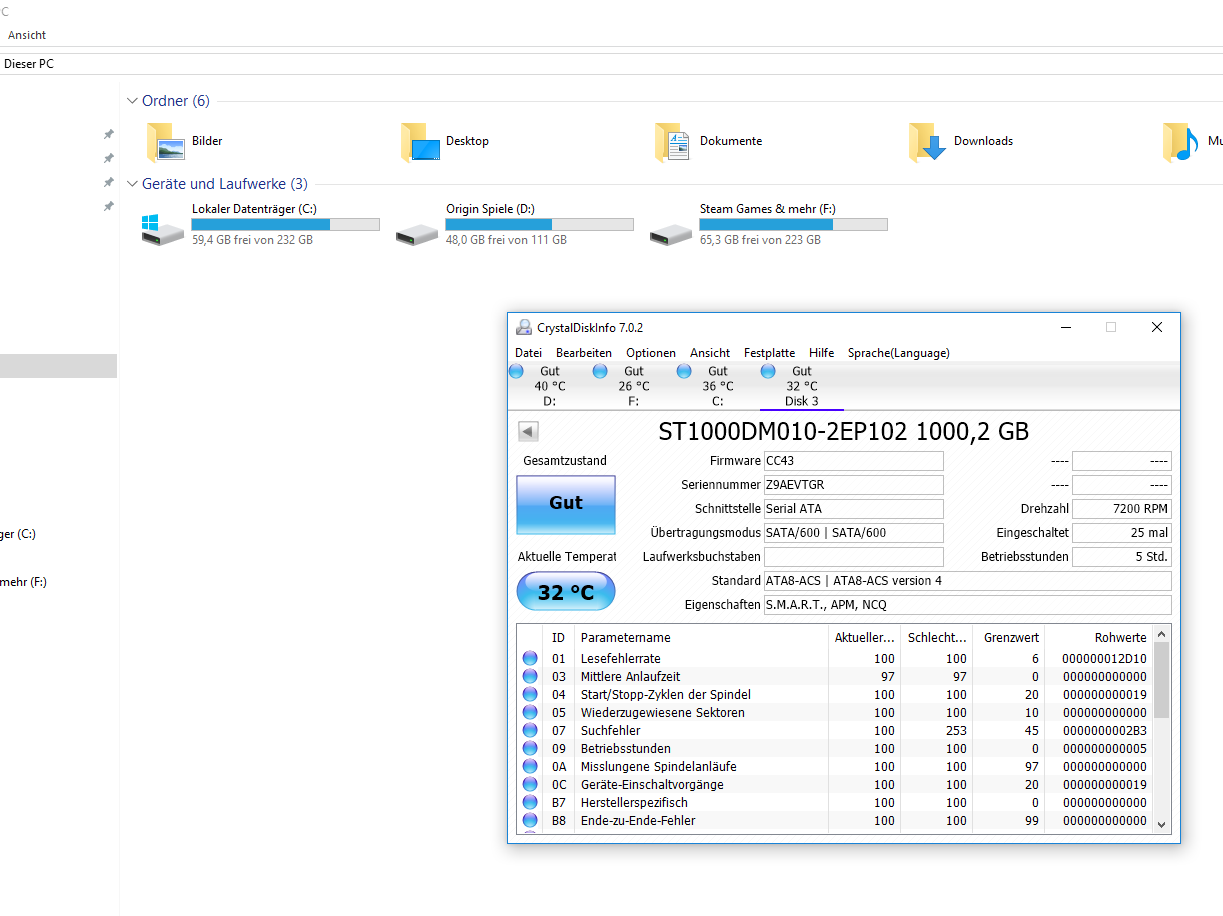This screenshot has width=1223, height=916.
Task: Click the Standard ATA8-ACS field
Action: tap(967, 581)
